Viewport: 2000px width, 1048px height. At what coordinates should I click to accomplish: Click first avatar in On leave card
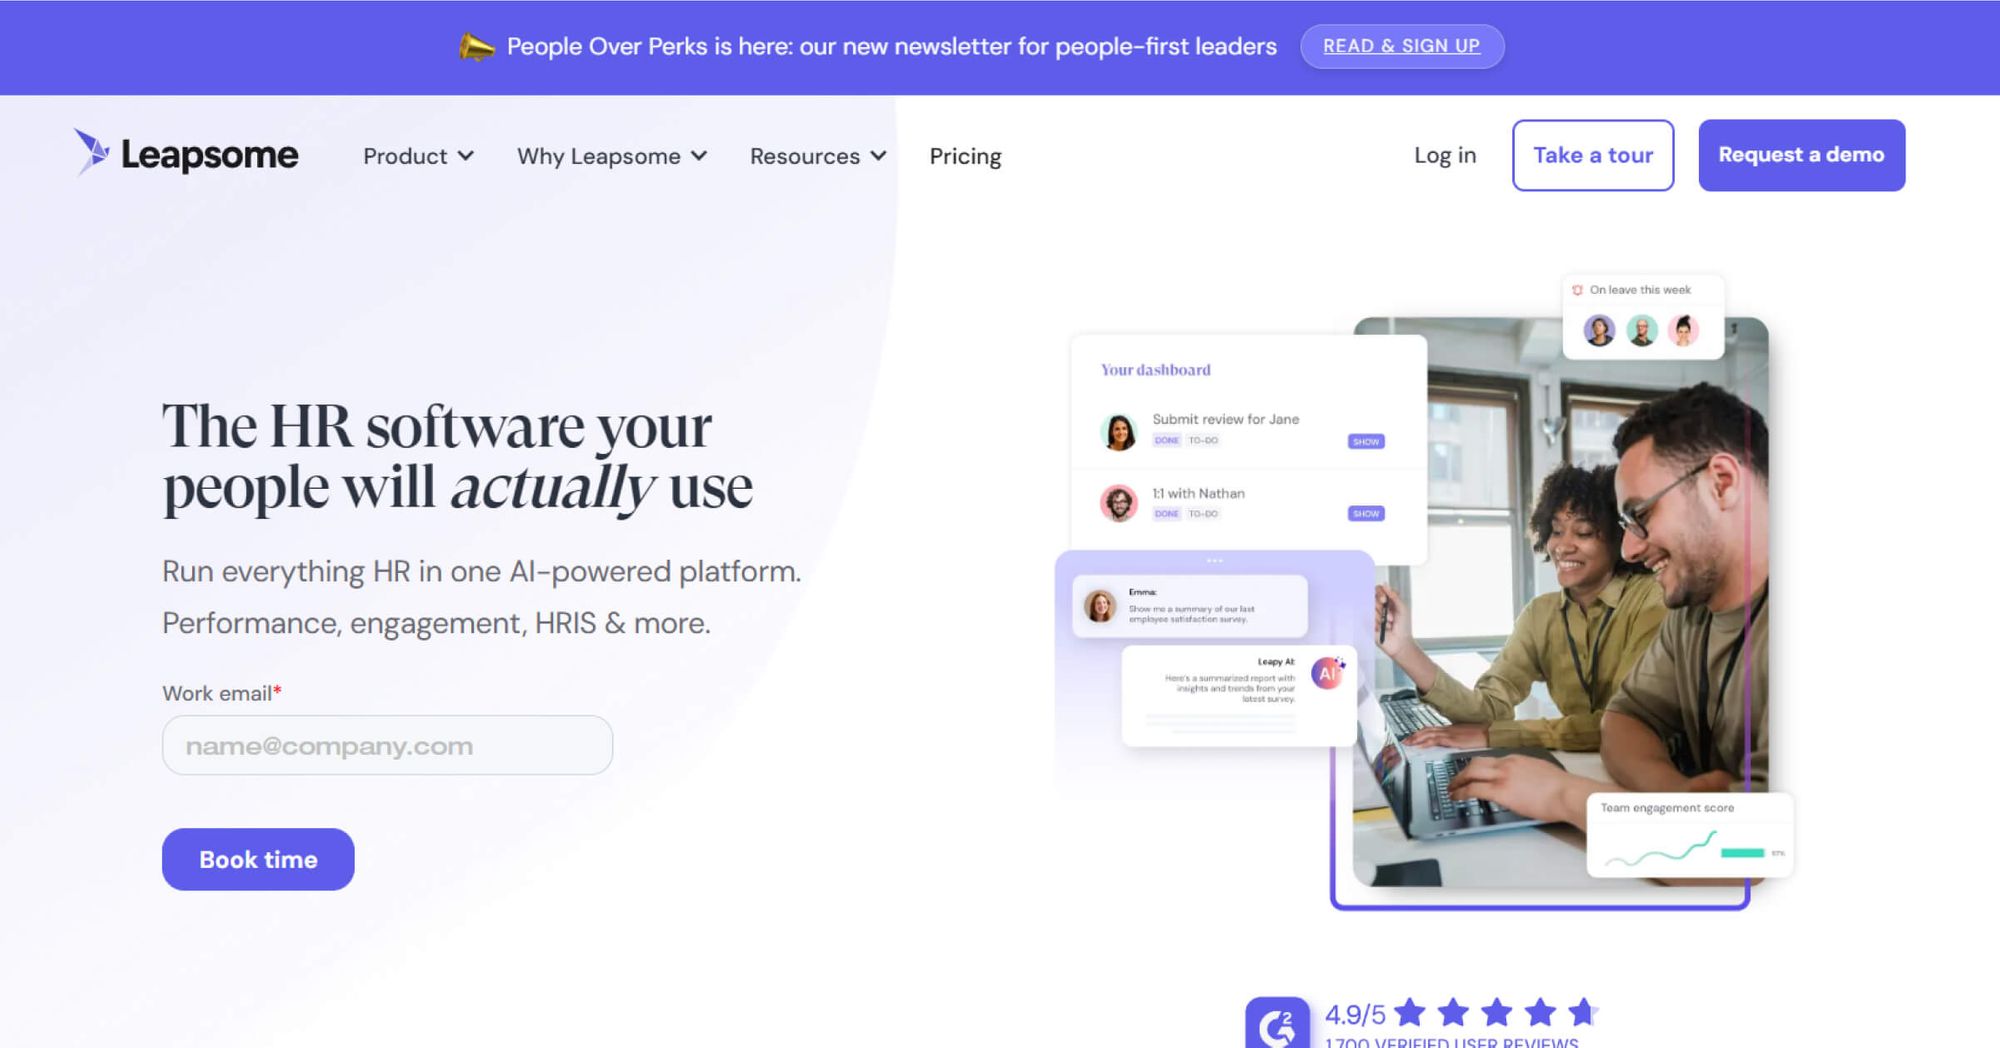tap(1599, 330)
